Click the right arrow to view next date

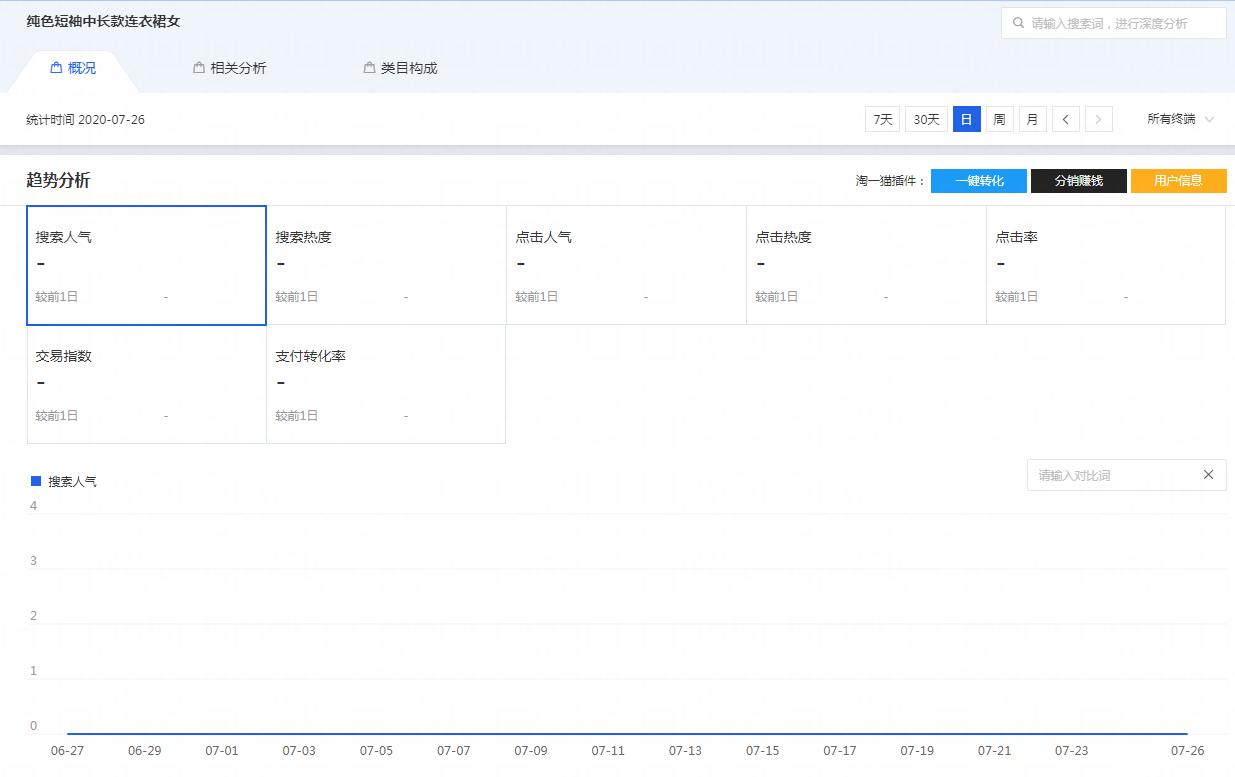(x=1098, y=118)
